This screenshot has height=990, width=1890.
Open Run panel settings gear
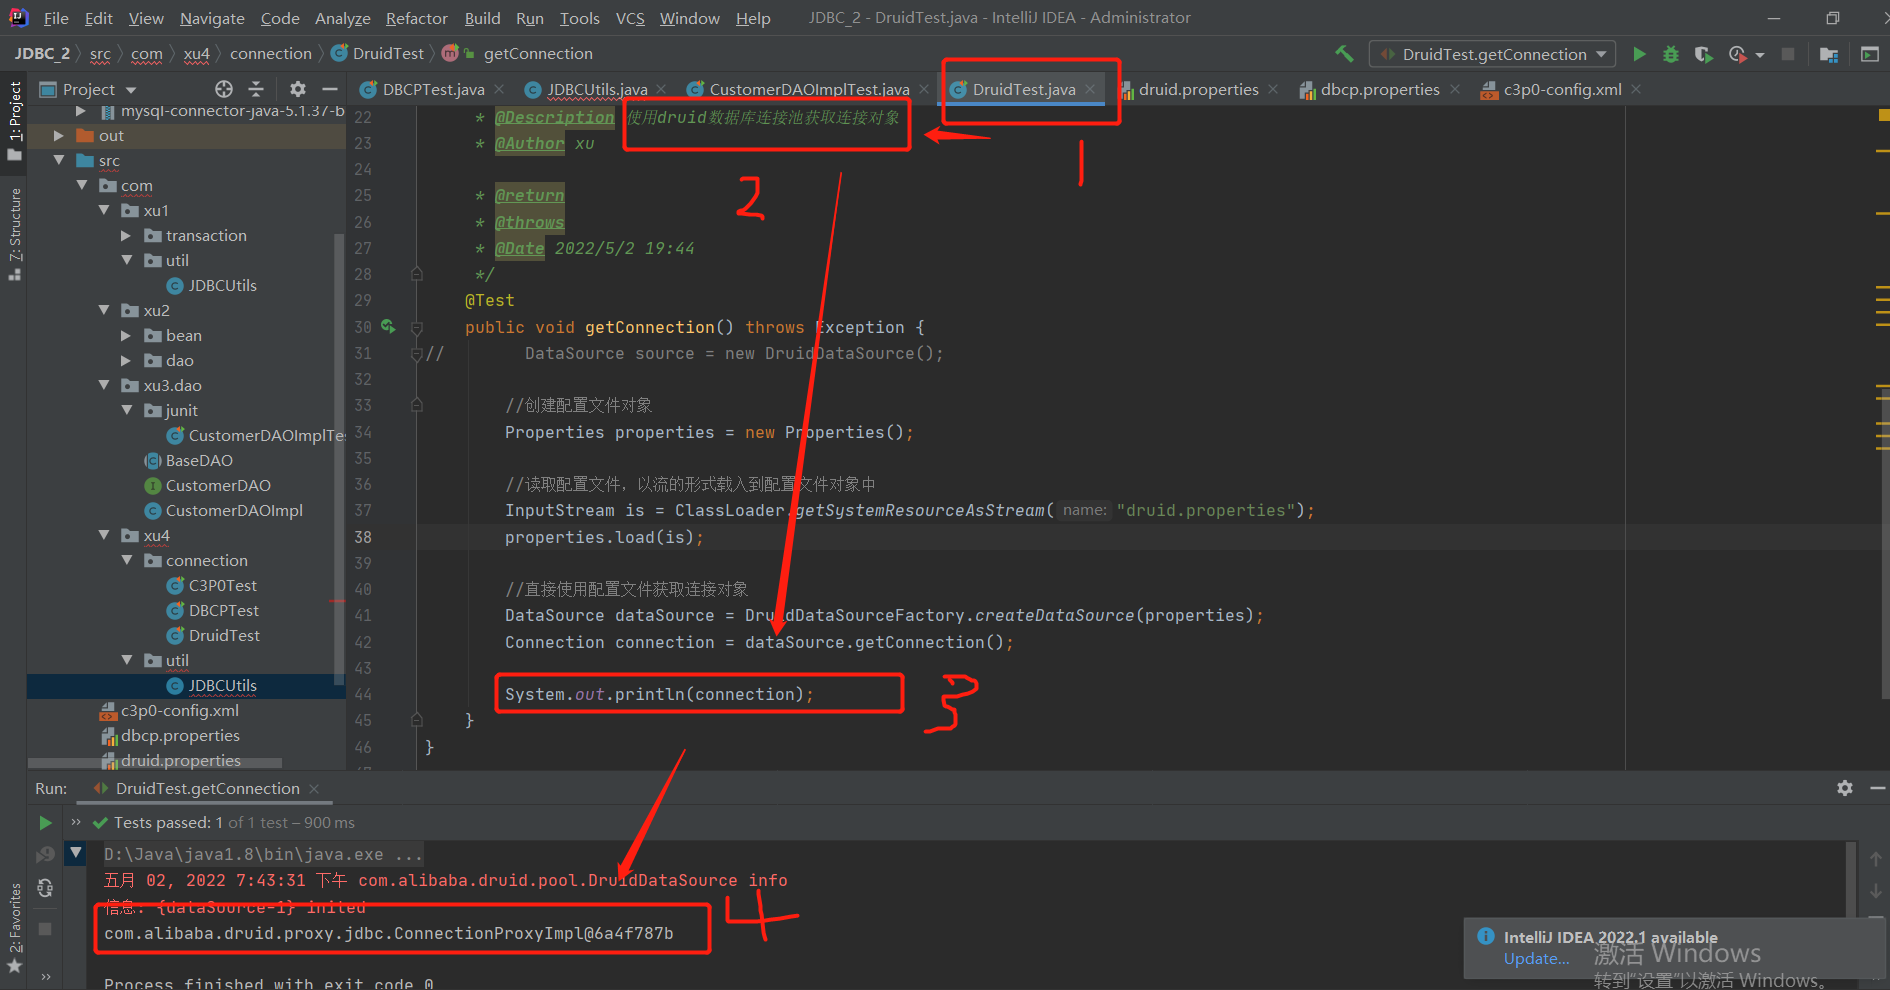point(1845,788)
